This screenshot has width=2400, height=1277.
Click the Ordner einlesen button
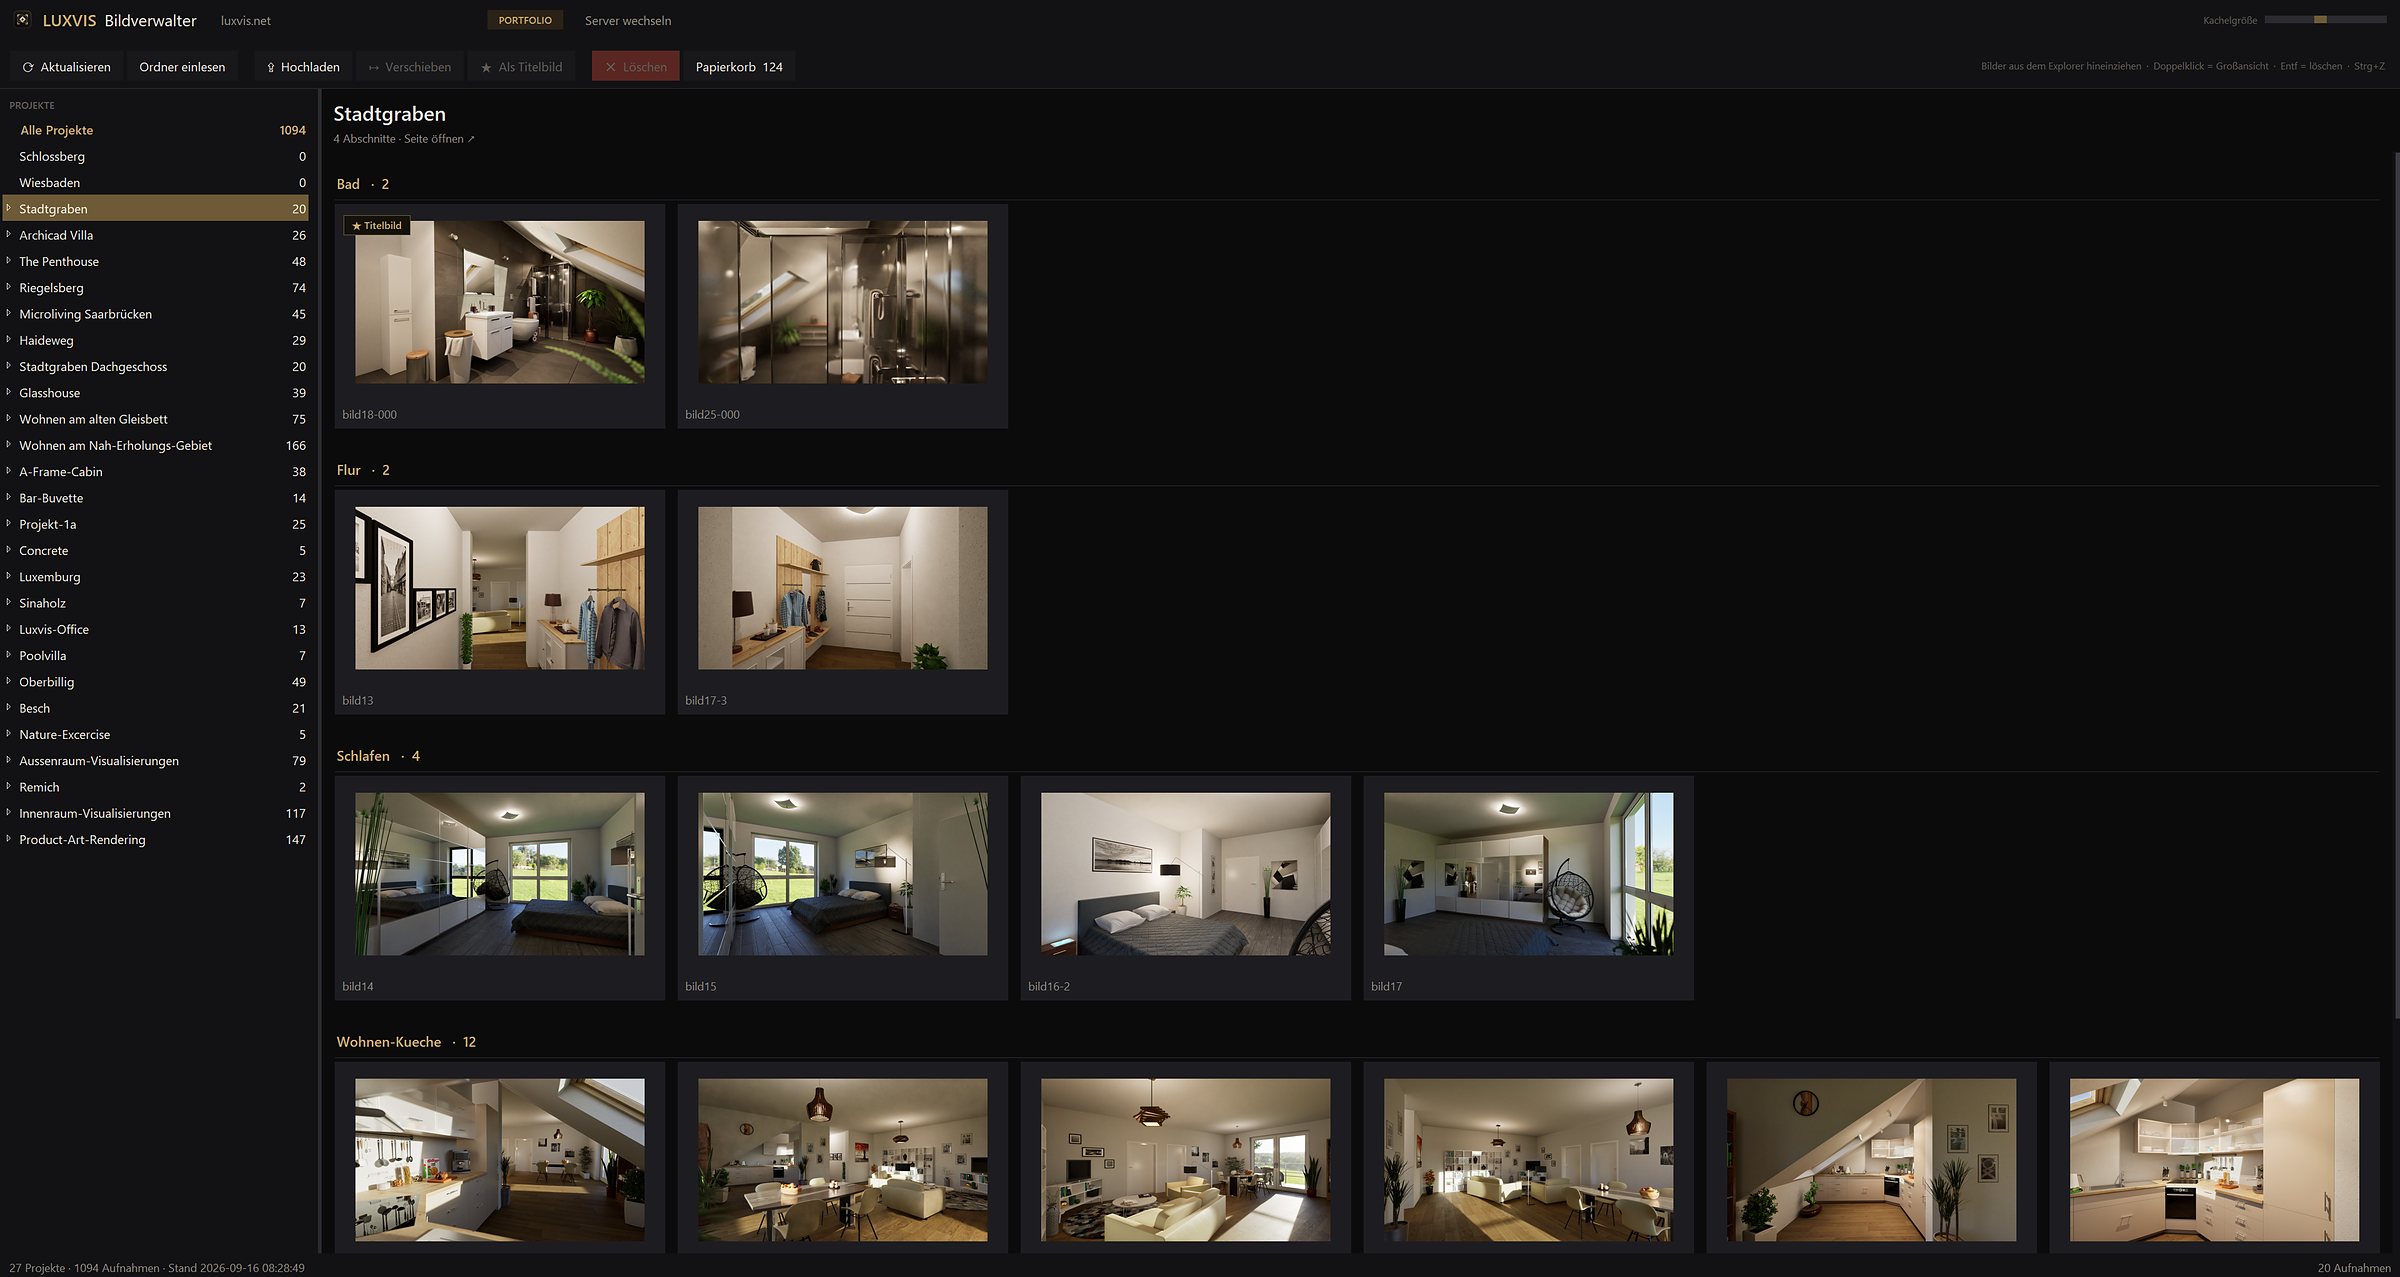[182, 67]
